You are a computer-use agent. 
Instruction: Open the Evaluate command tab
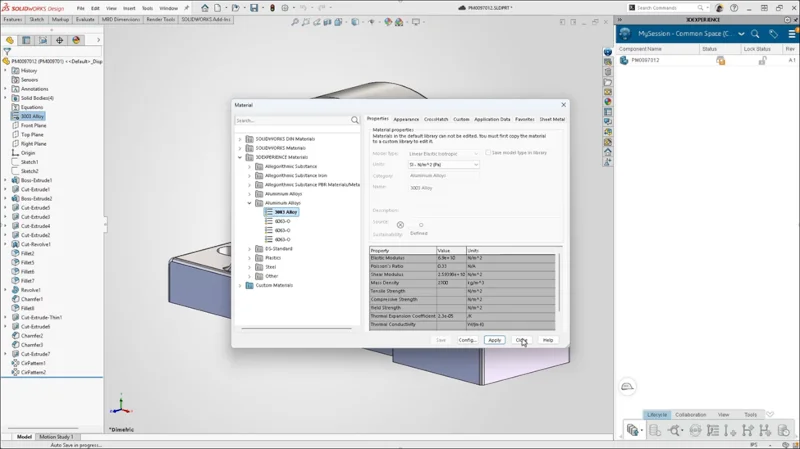tap(85, 19)
